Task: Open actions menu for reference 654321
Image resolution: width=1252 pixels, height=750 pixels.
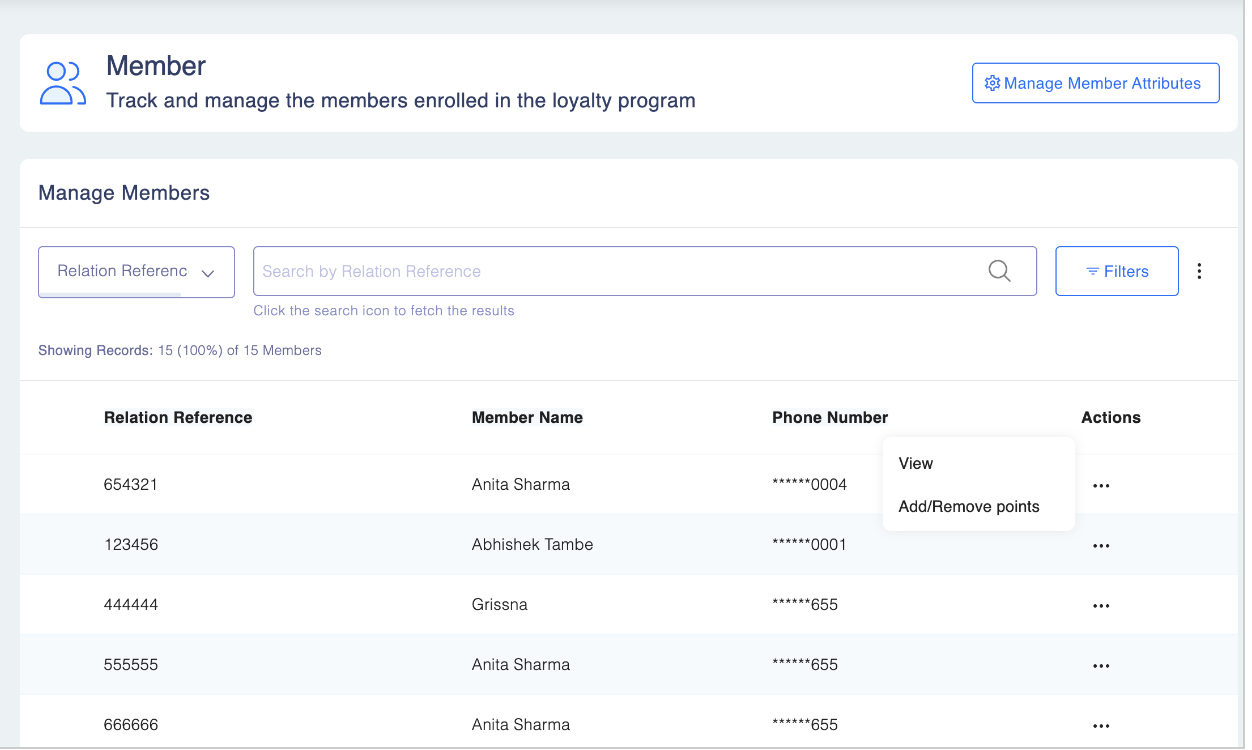Action: (x=1101, y=486)
